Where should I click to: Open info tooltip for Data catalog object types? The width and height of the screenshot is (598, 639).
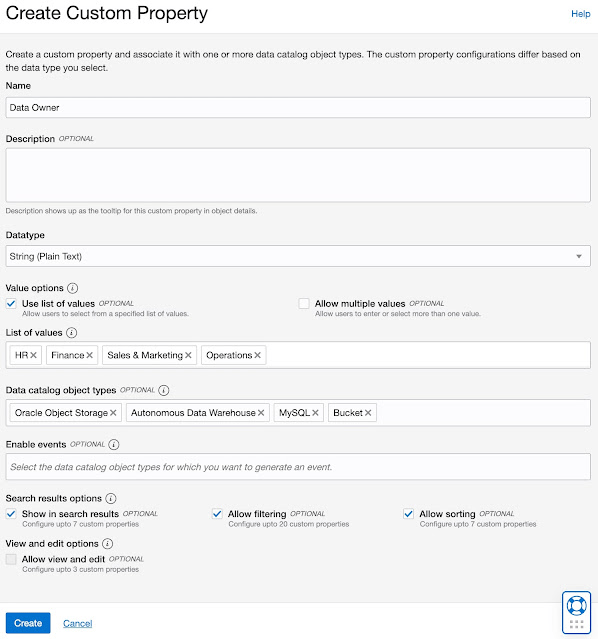click(x=163, y=390)
